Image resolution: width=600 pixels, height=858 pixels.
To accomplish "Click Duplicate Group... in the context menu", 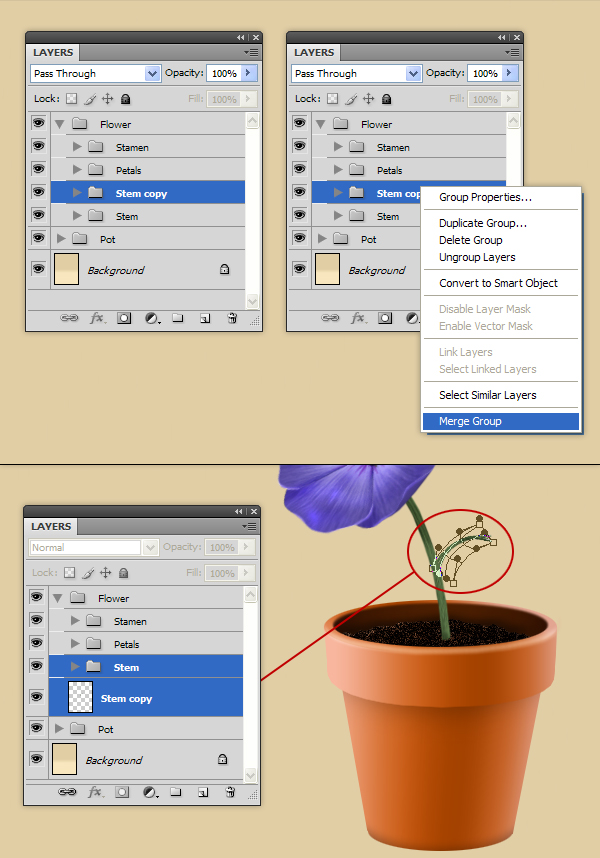I will point(482,223).
